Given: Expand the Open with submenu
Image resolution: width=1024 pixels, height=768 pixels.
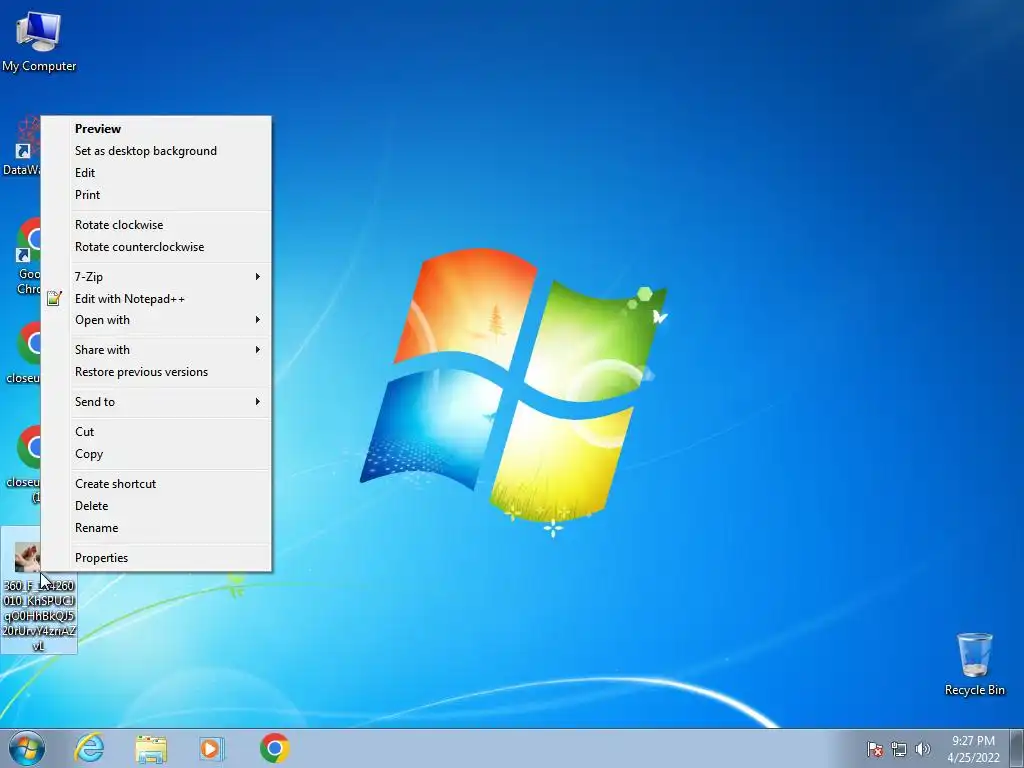Looking at the screenshot, I should click(x=156, y=320).
